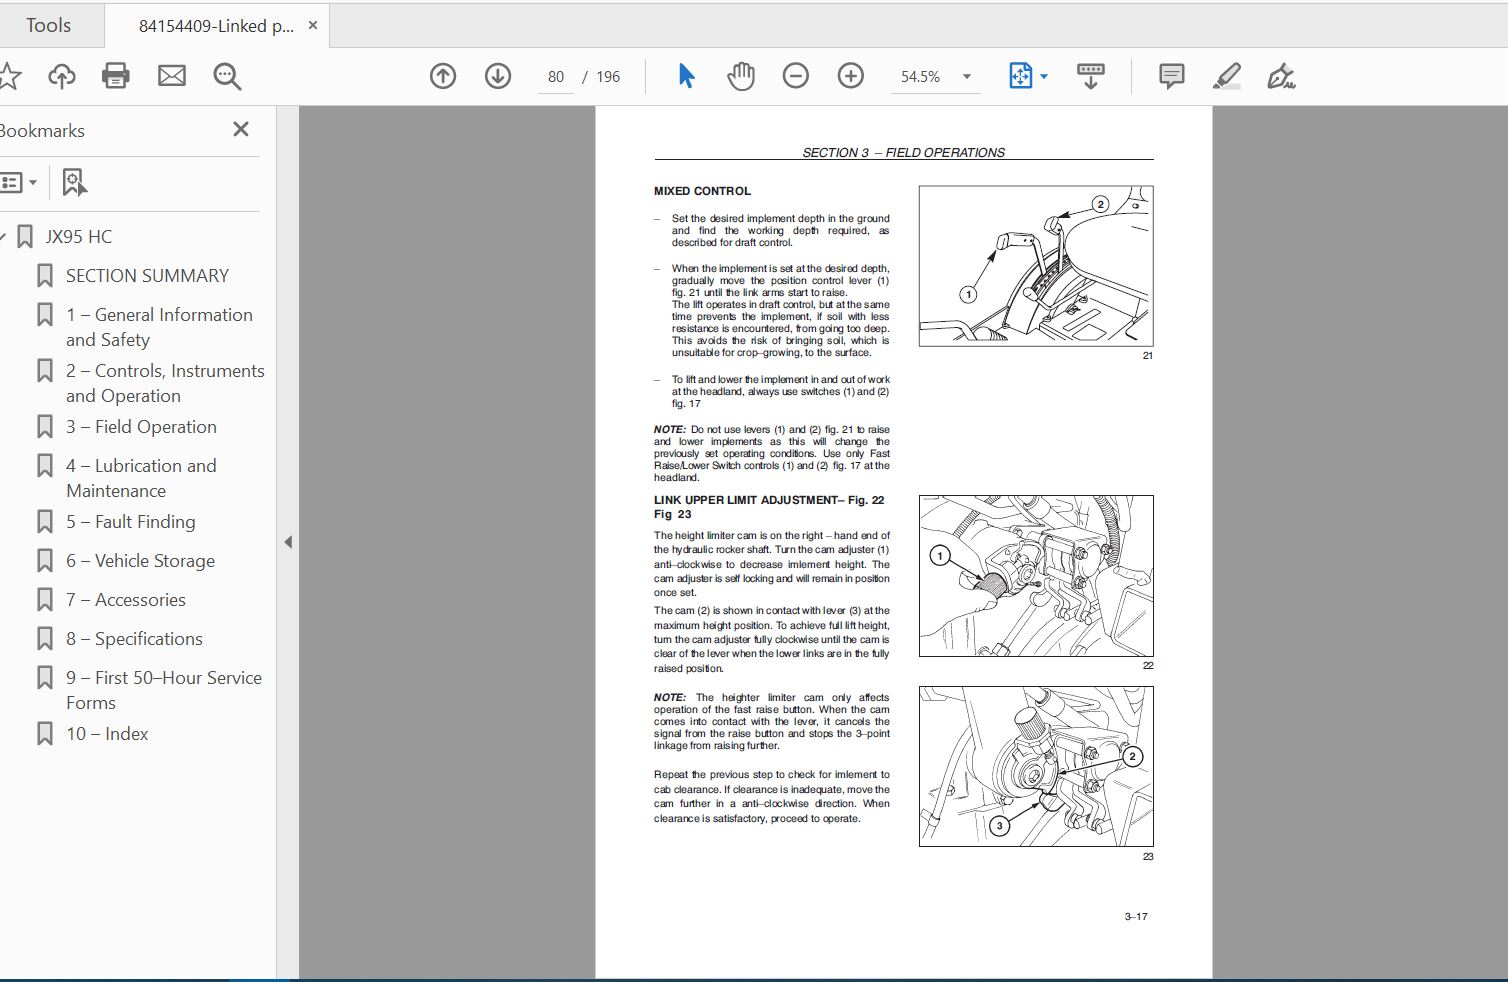Click the page number field showing 80
The width and height of the screenshot is (1508, 982).
[556, 77]
